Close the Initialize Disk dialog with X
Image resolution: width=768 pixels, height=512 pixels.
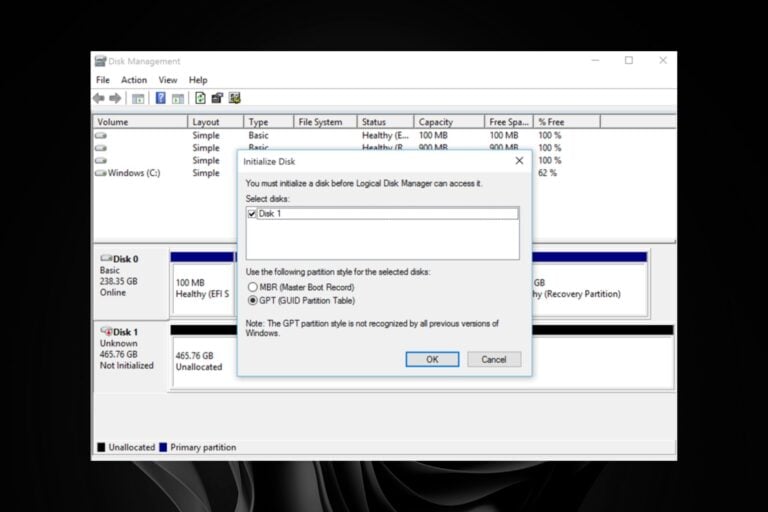pos(518,160)
